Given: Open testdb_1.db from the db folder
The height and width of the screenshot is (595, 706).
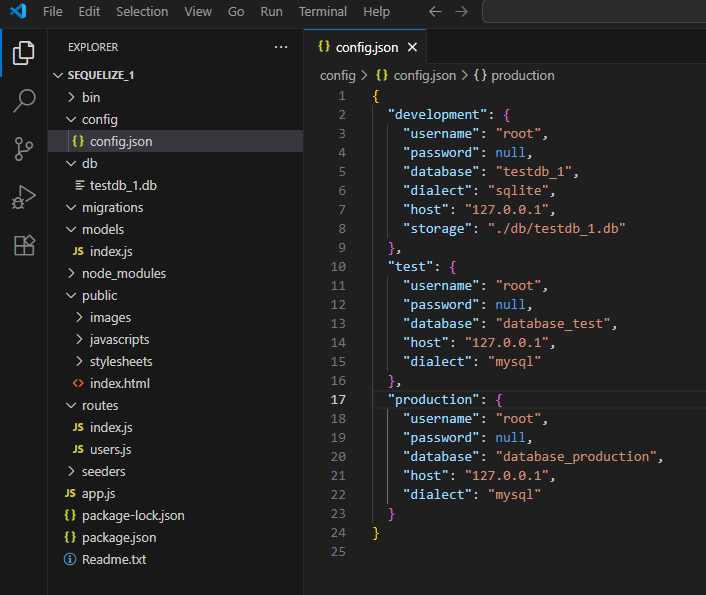Looking at the screenshot, I should tap(176, 185).
